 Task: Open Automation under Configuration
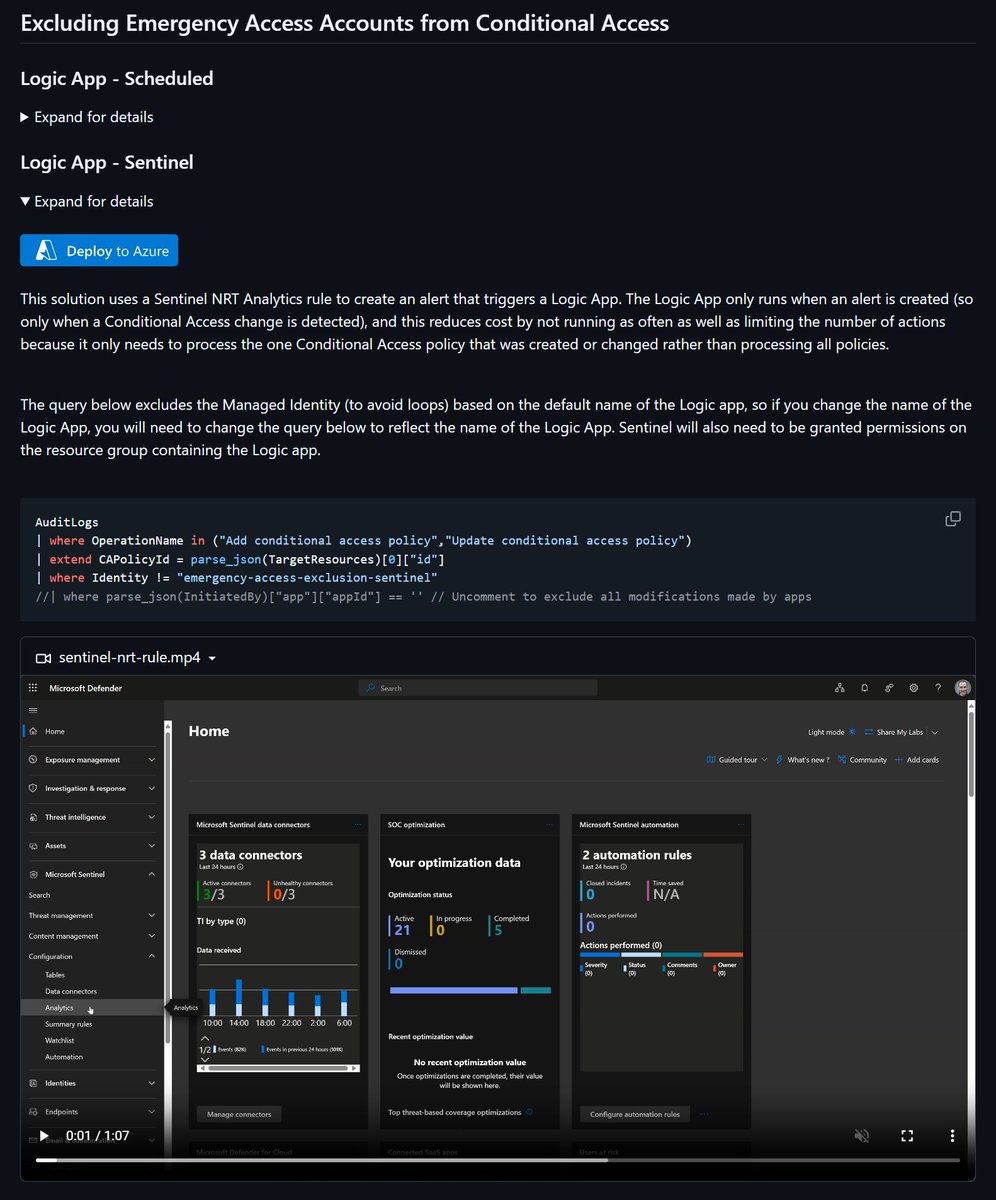pos(64,1056)
